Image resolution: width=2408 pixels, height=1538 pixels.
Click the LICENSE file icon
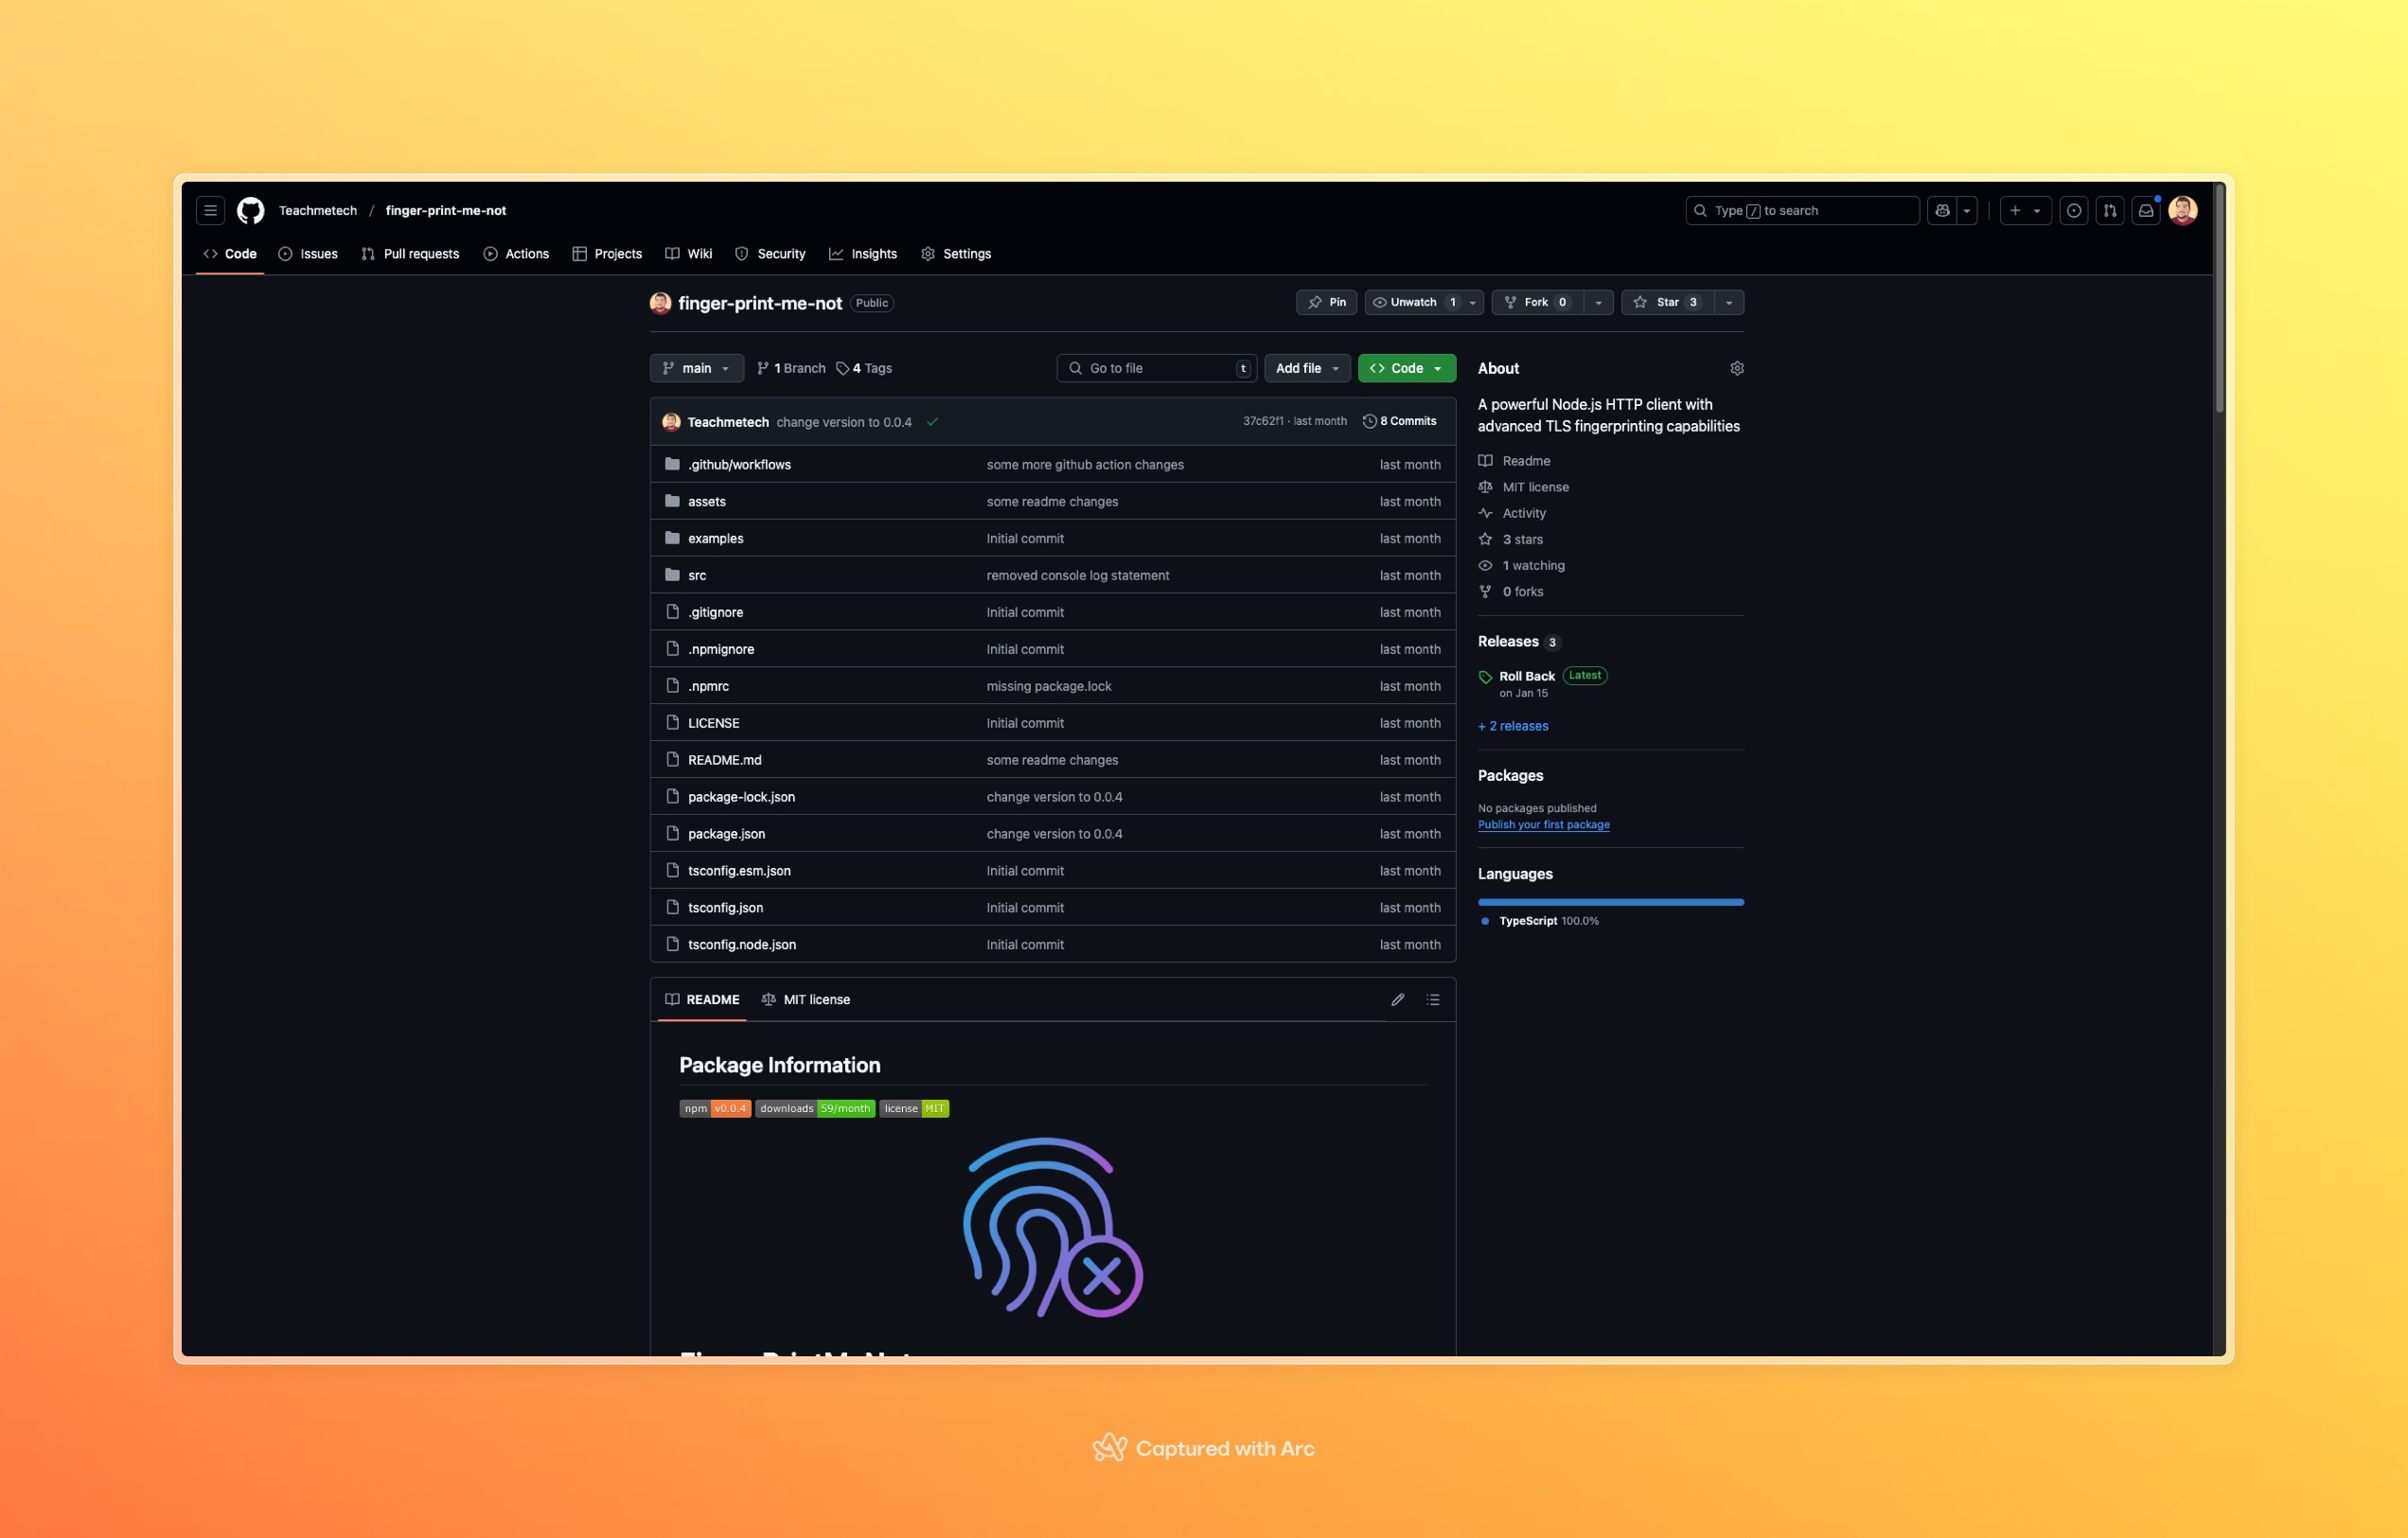[x=672, y=722]
